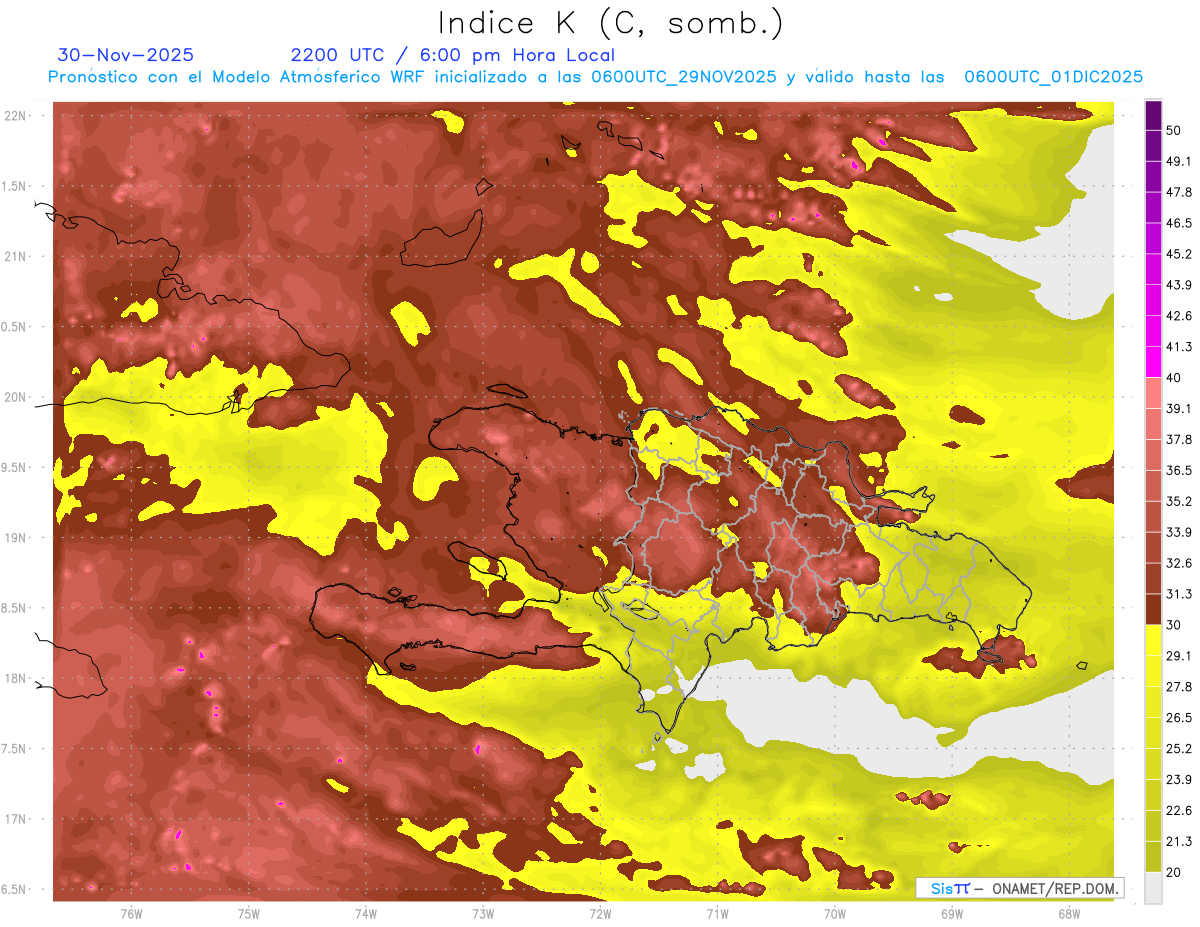Click the 76W longitude axis label
Viewport: 1200px width, 927px height.
click(x=131, y=913)
